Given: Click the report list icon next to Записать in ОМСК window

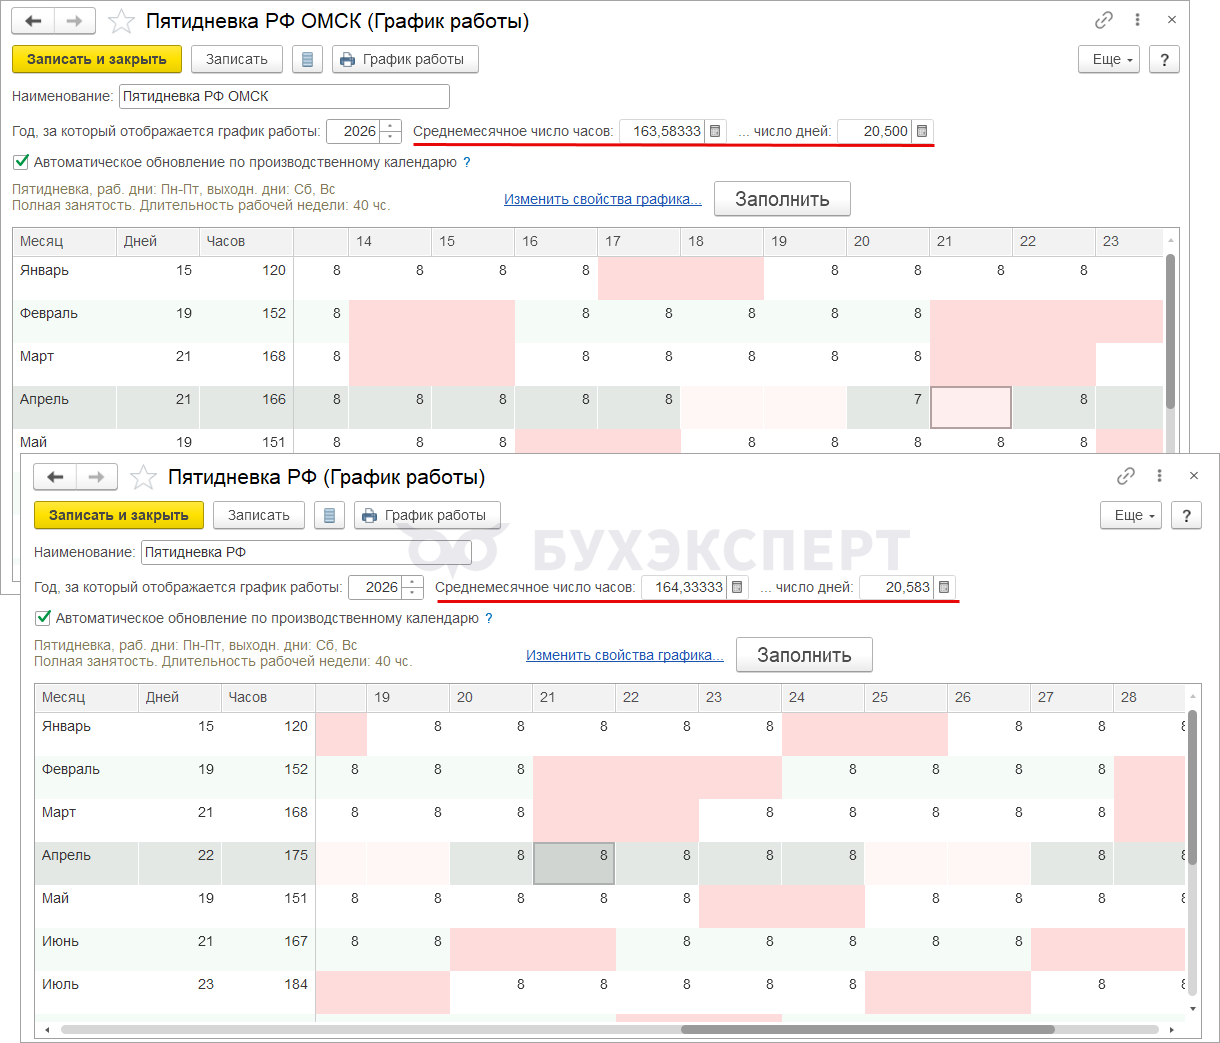Looking at the screenshot, I should pos(307,59).
